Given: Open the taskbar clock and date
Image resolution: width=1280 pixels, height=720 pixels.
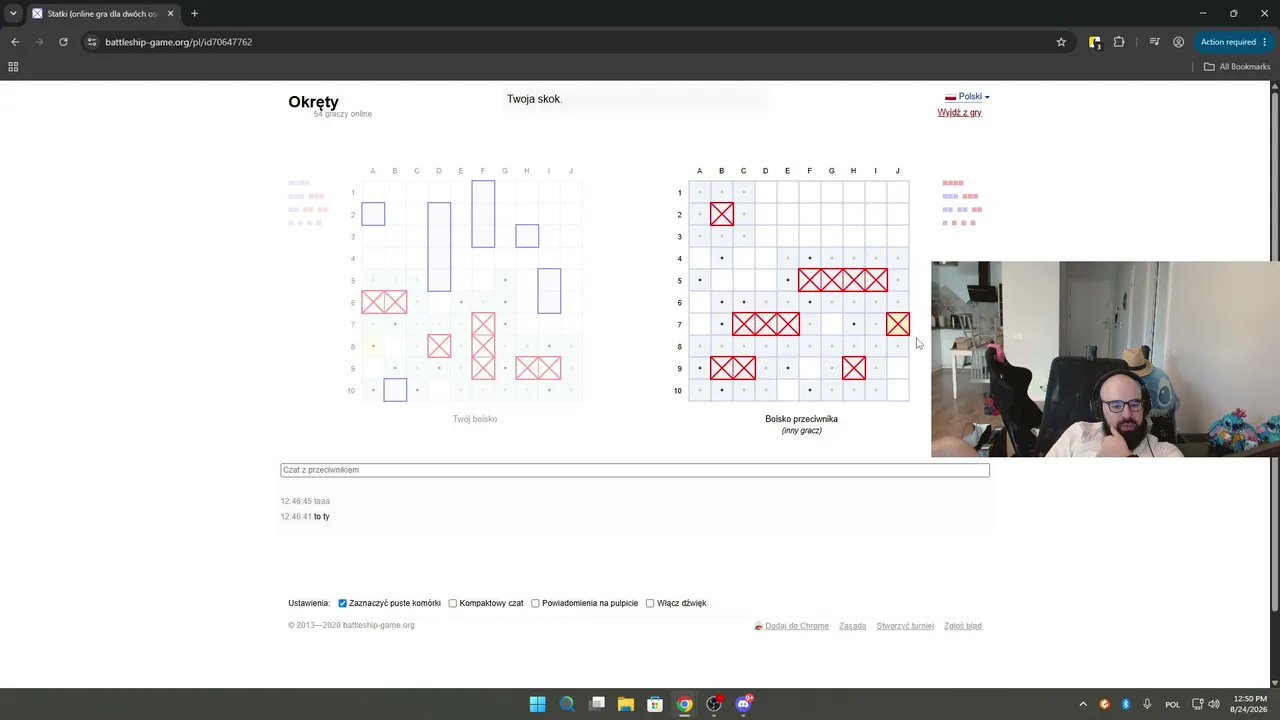Looking at the screenshot, I should tap(1249, 704).
